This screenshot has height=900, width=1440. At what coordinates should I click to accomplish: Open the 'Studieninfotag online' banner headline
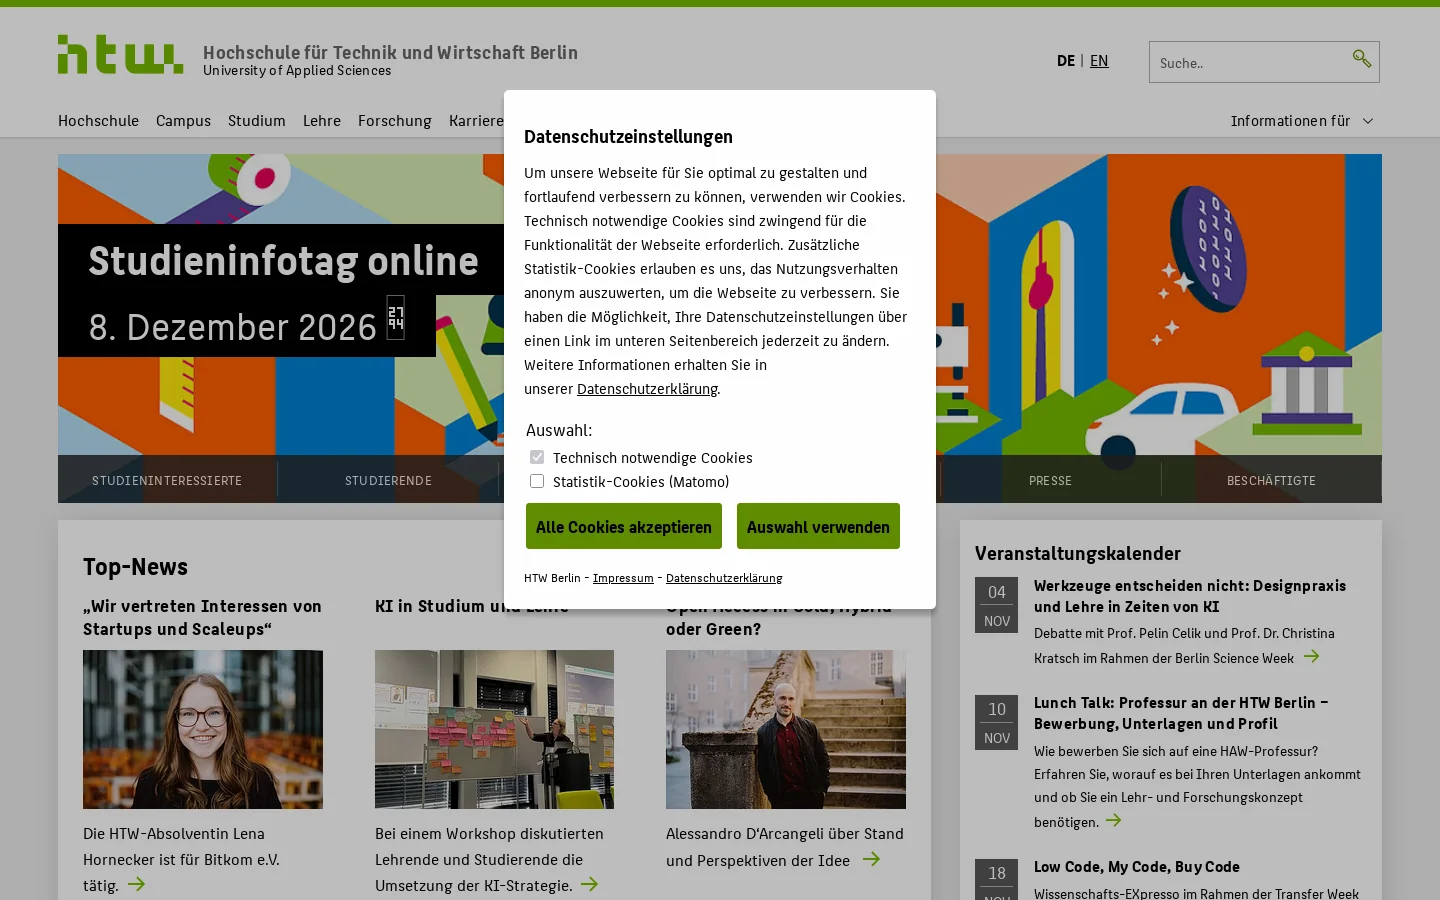coord(283,261)
